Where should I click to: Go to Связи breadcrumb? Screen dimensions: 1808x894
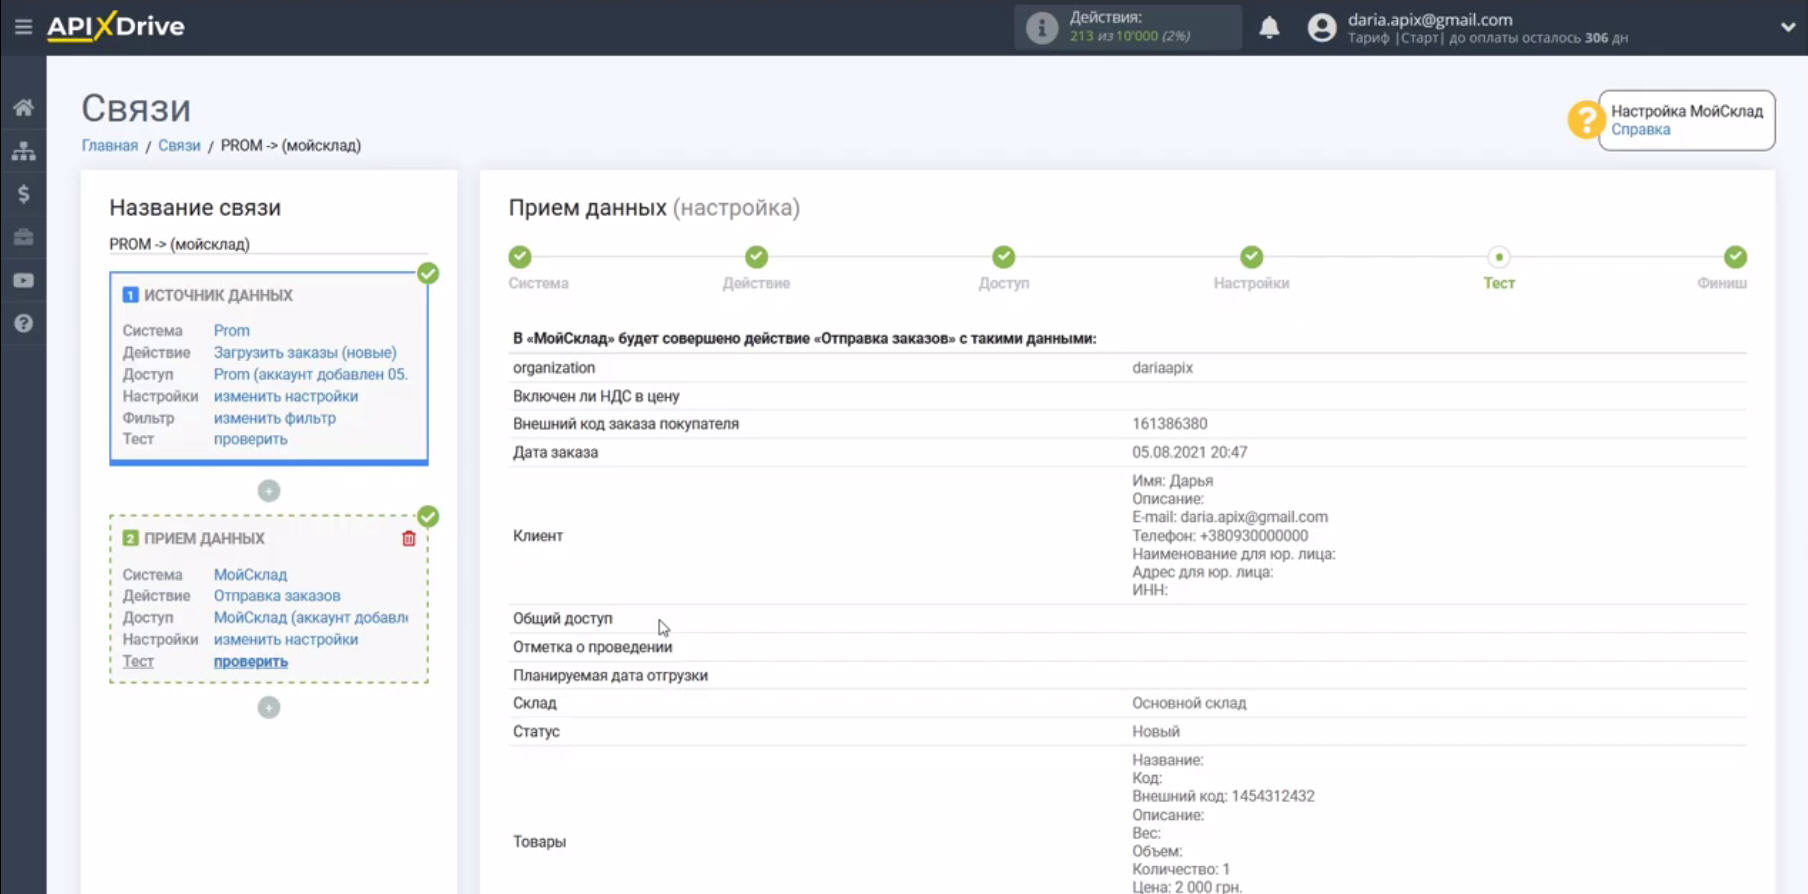(x=179, y=145)
